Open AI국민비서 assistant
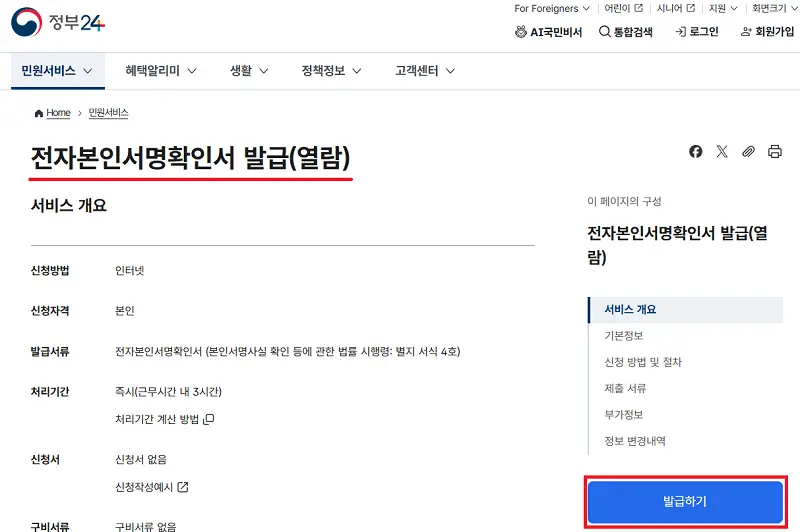 (x=548, y=32)
